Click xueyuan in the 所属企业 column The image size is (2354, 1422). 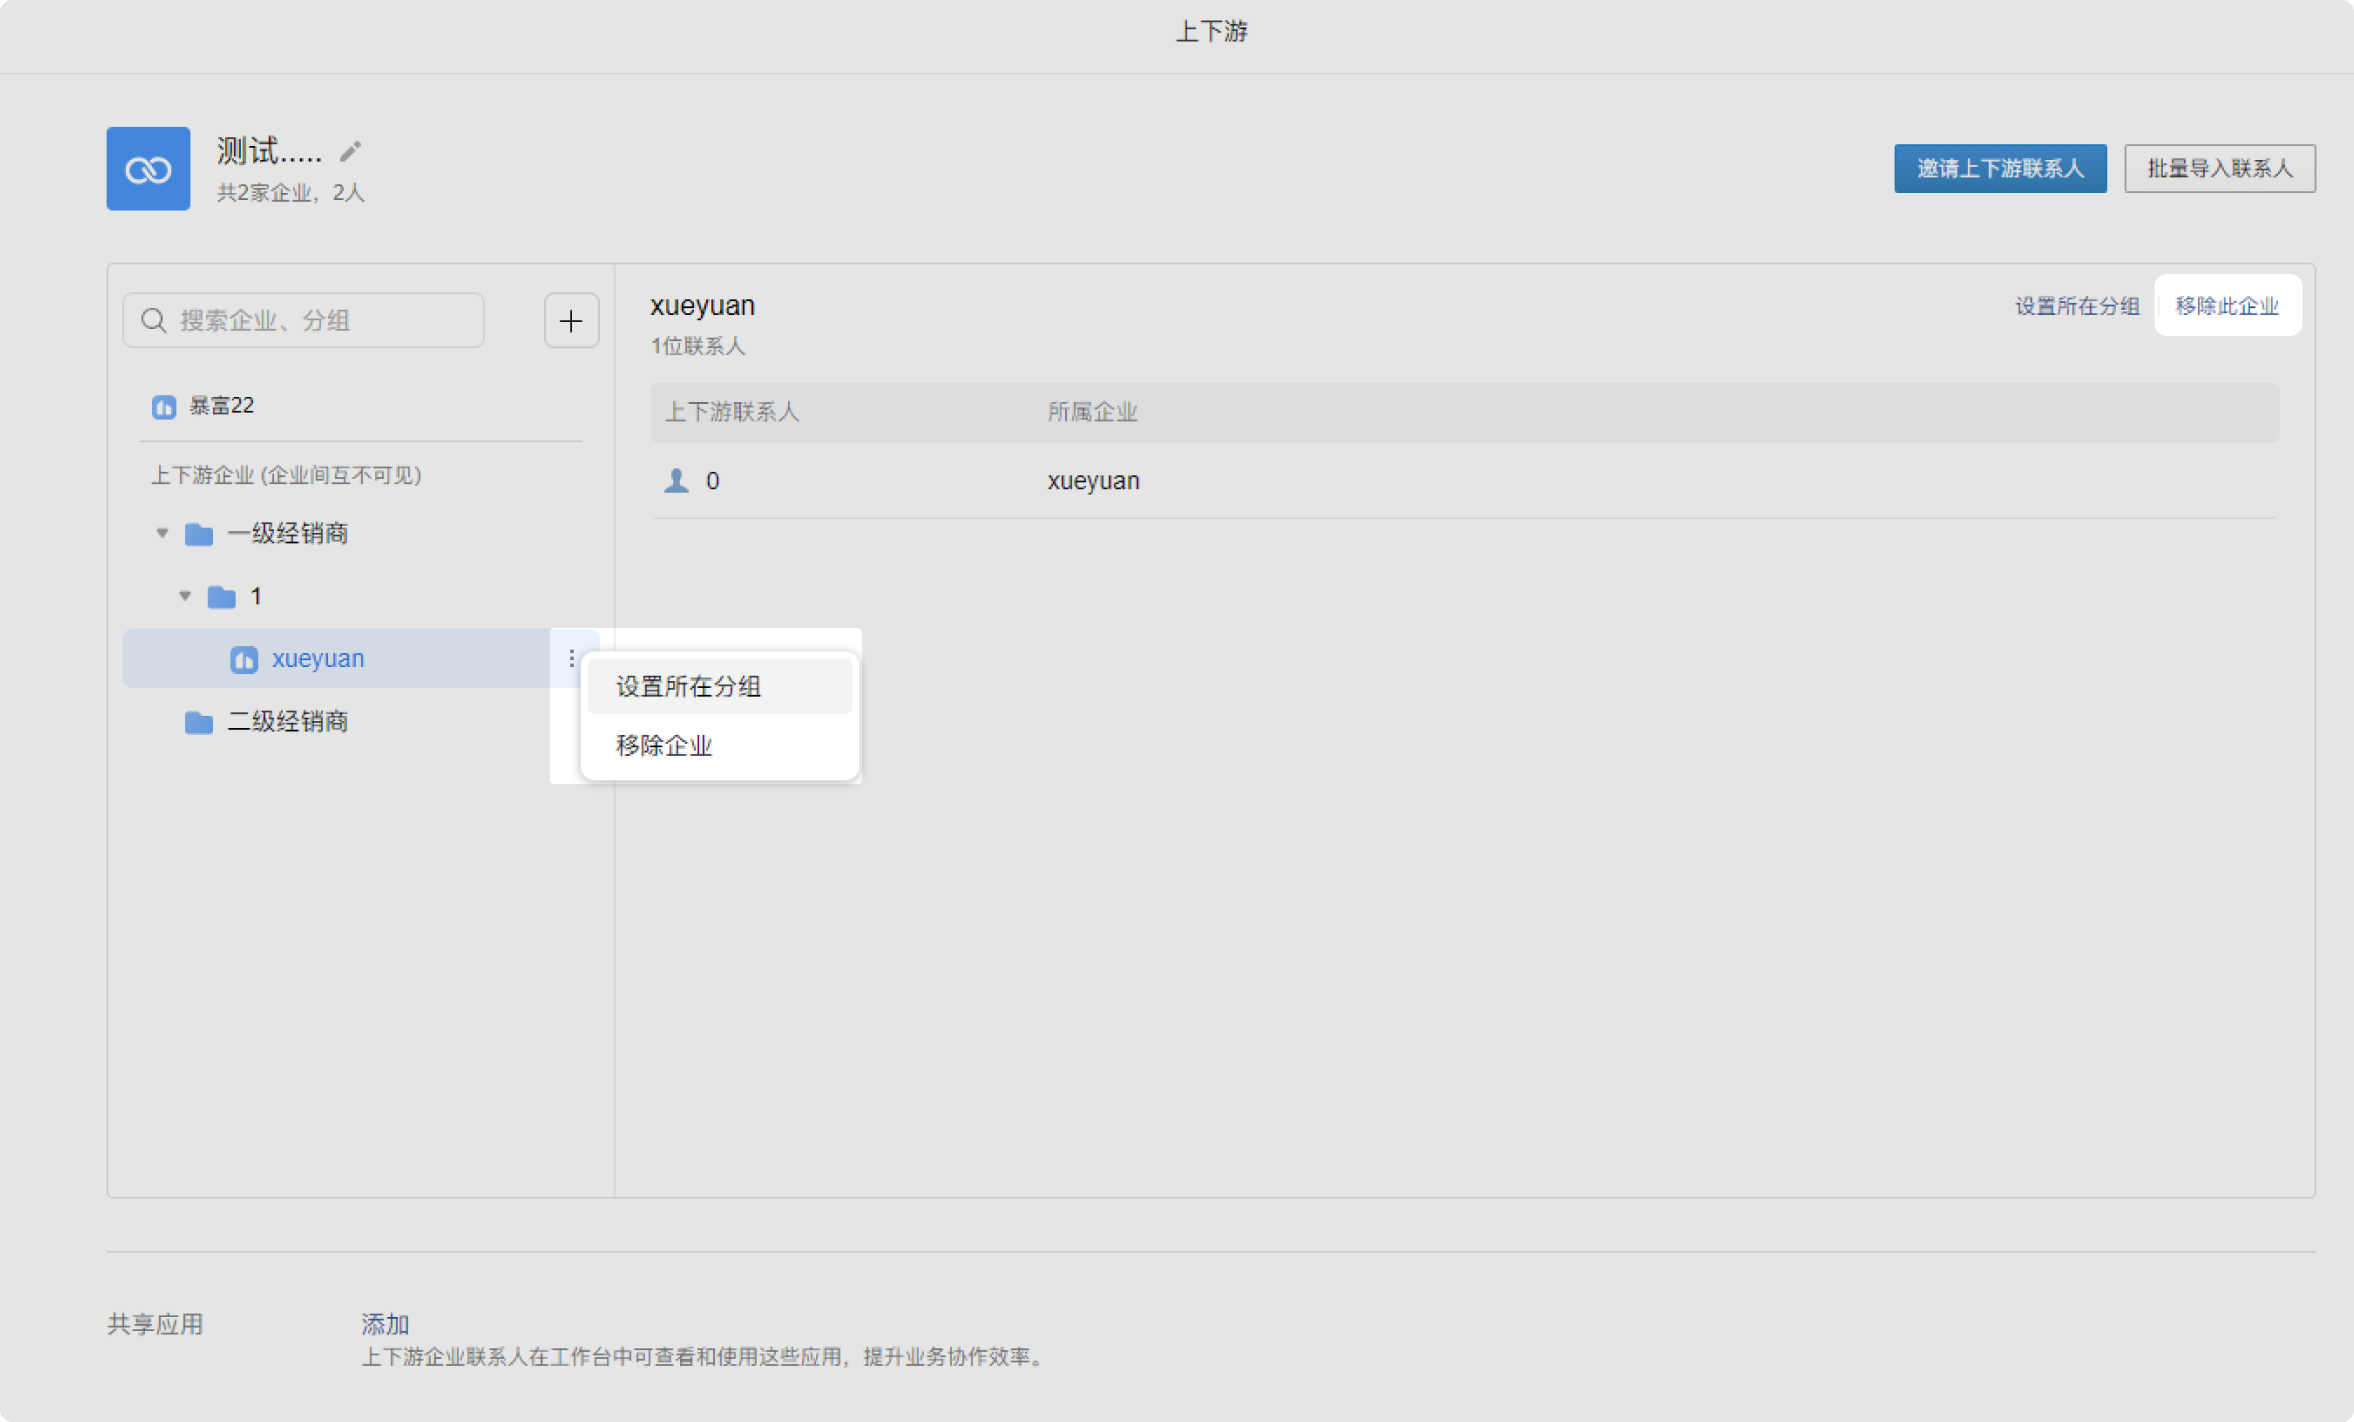[1093, 481]
